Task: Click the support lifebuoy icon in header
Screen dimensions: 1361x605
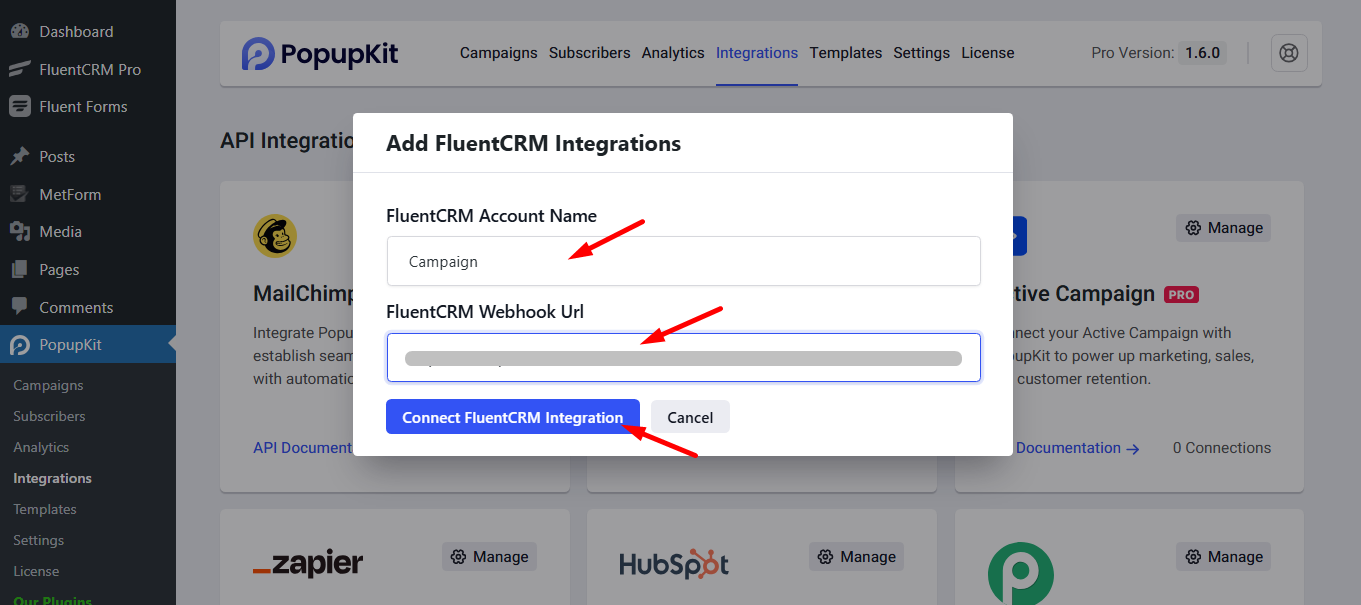Action: point(1289,53)
